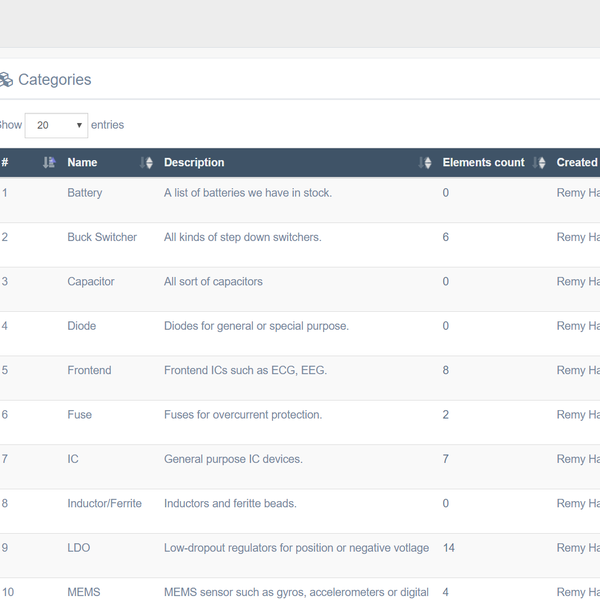Open the IC category

coord(73,459)
